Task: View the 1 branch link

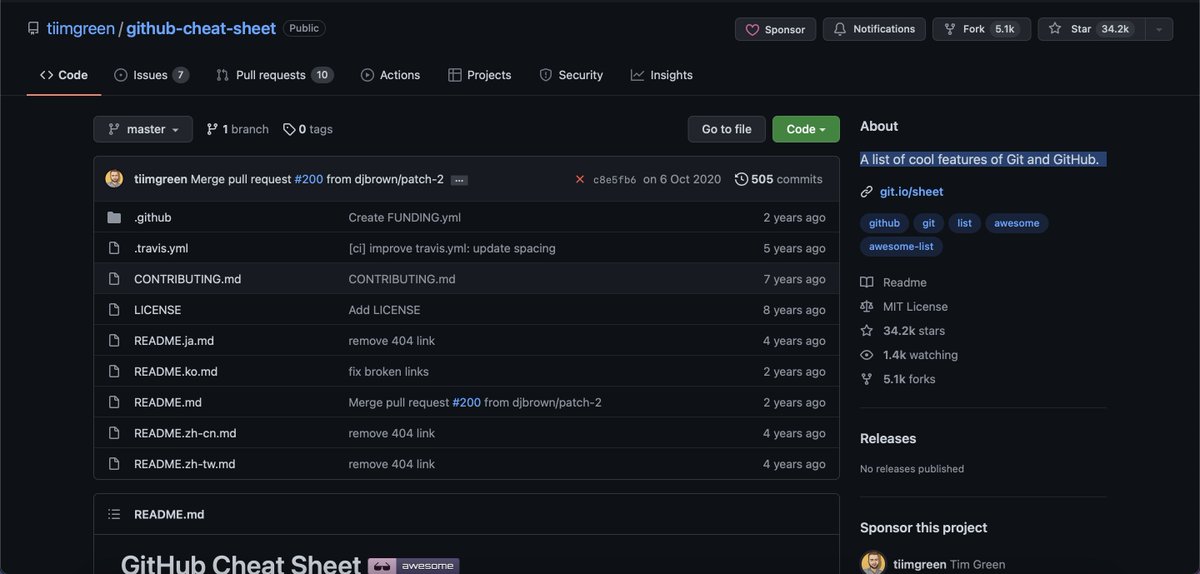Action: [x=237, y=129]
